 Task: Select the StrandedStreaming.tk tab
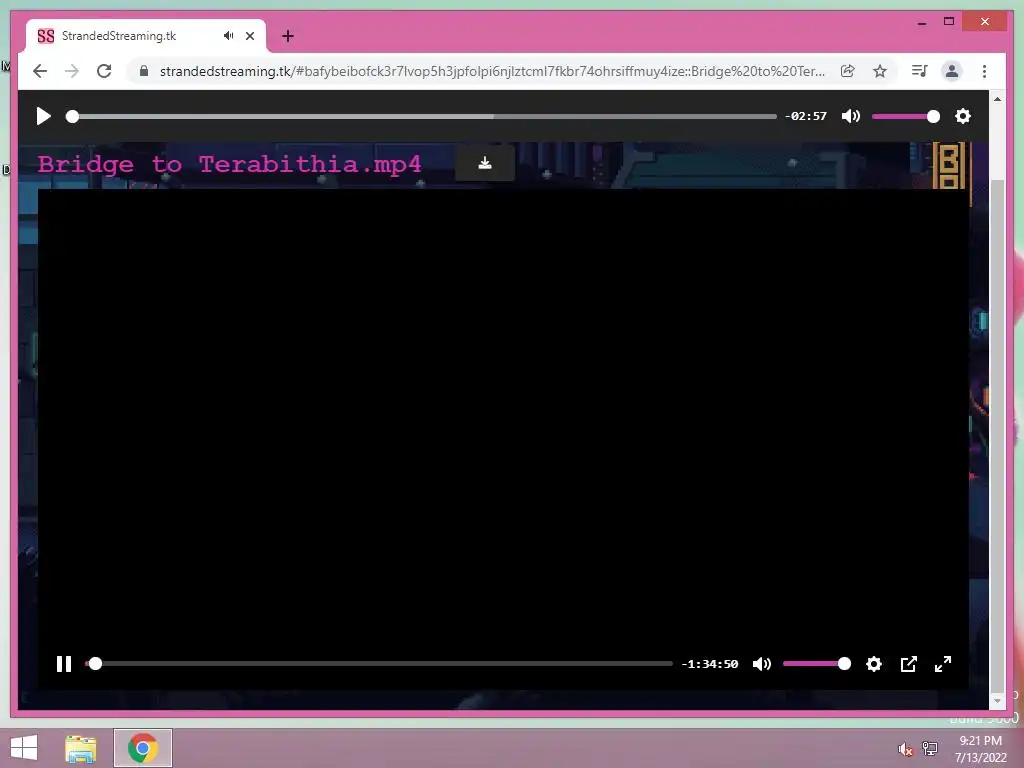click(x=146, y=36)
